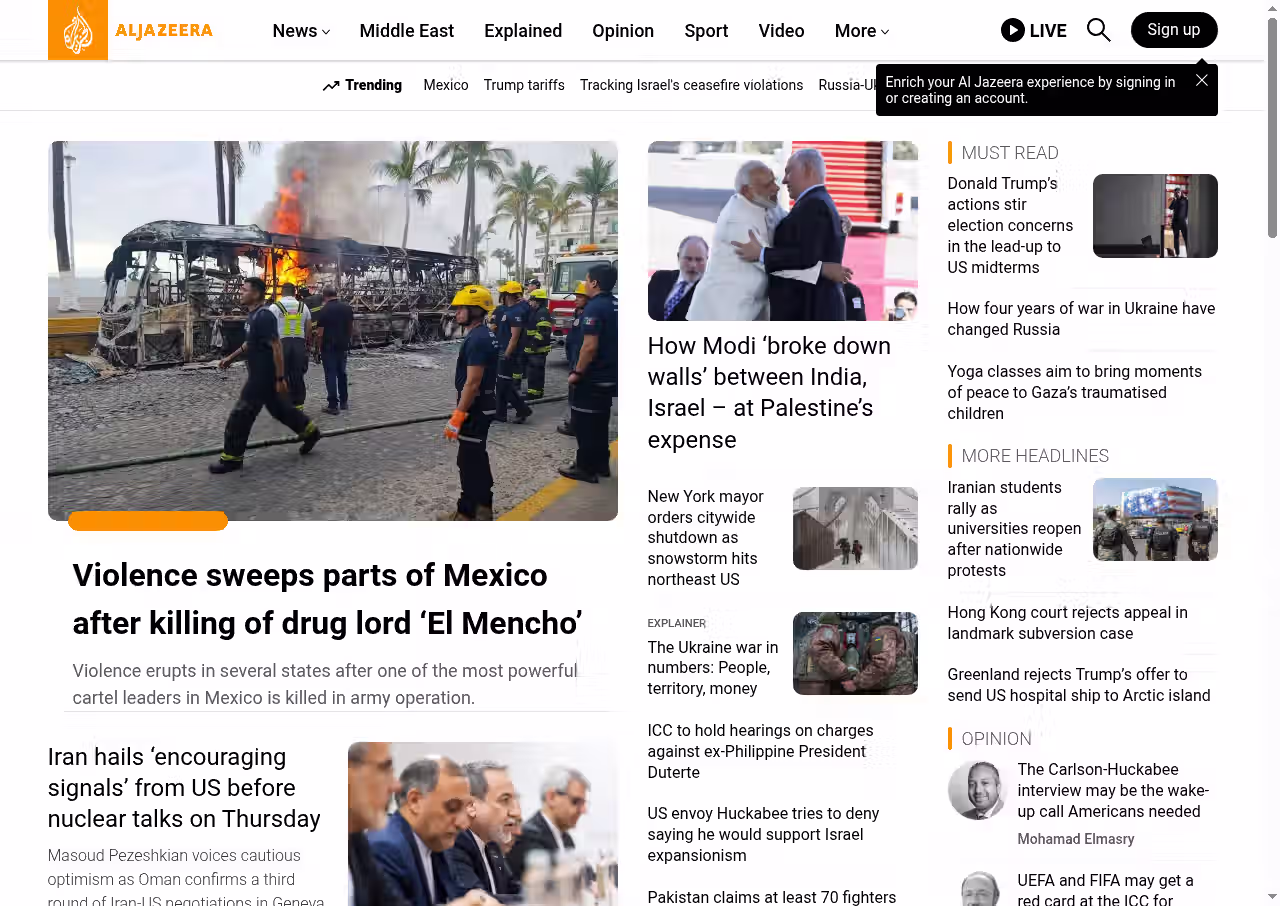
Task: Open the search magnifier icon
Action: coord(1098,30)
